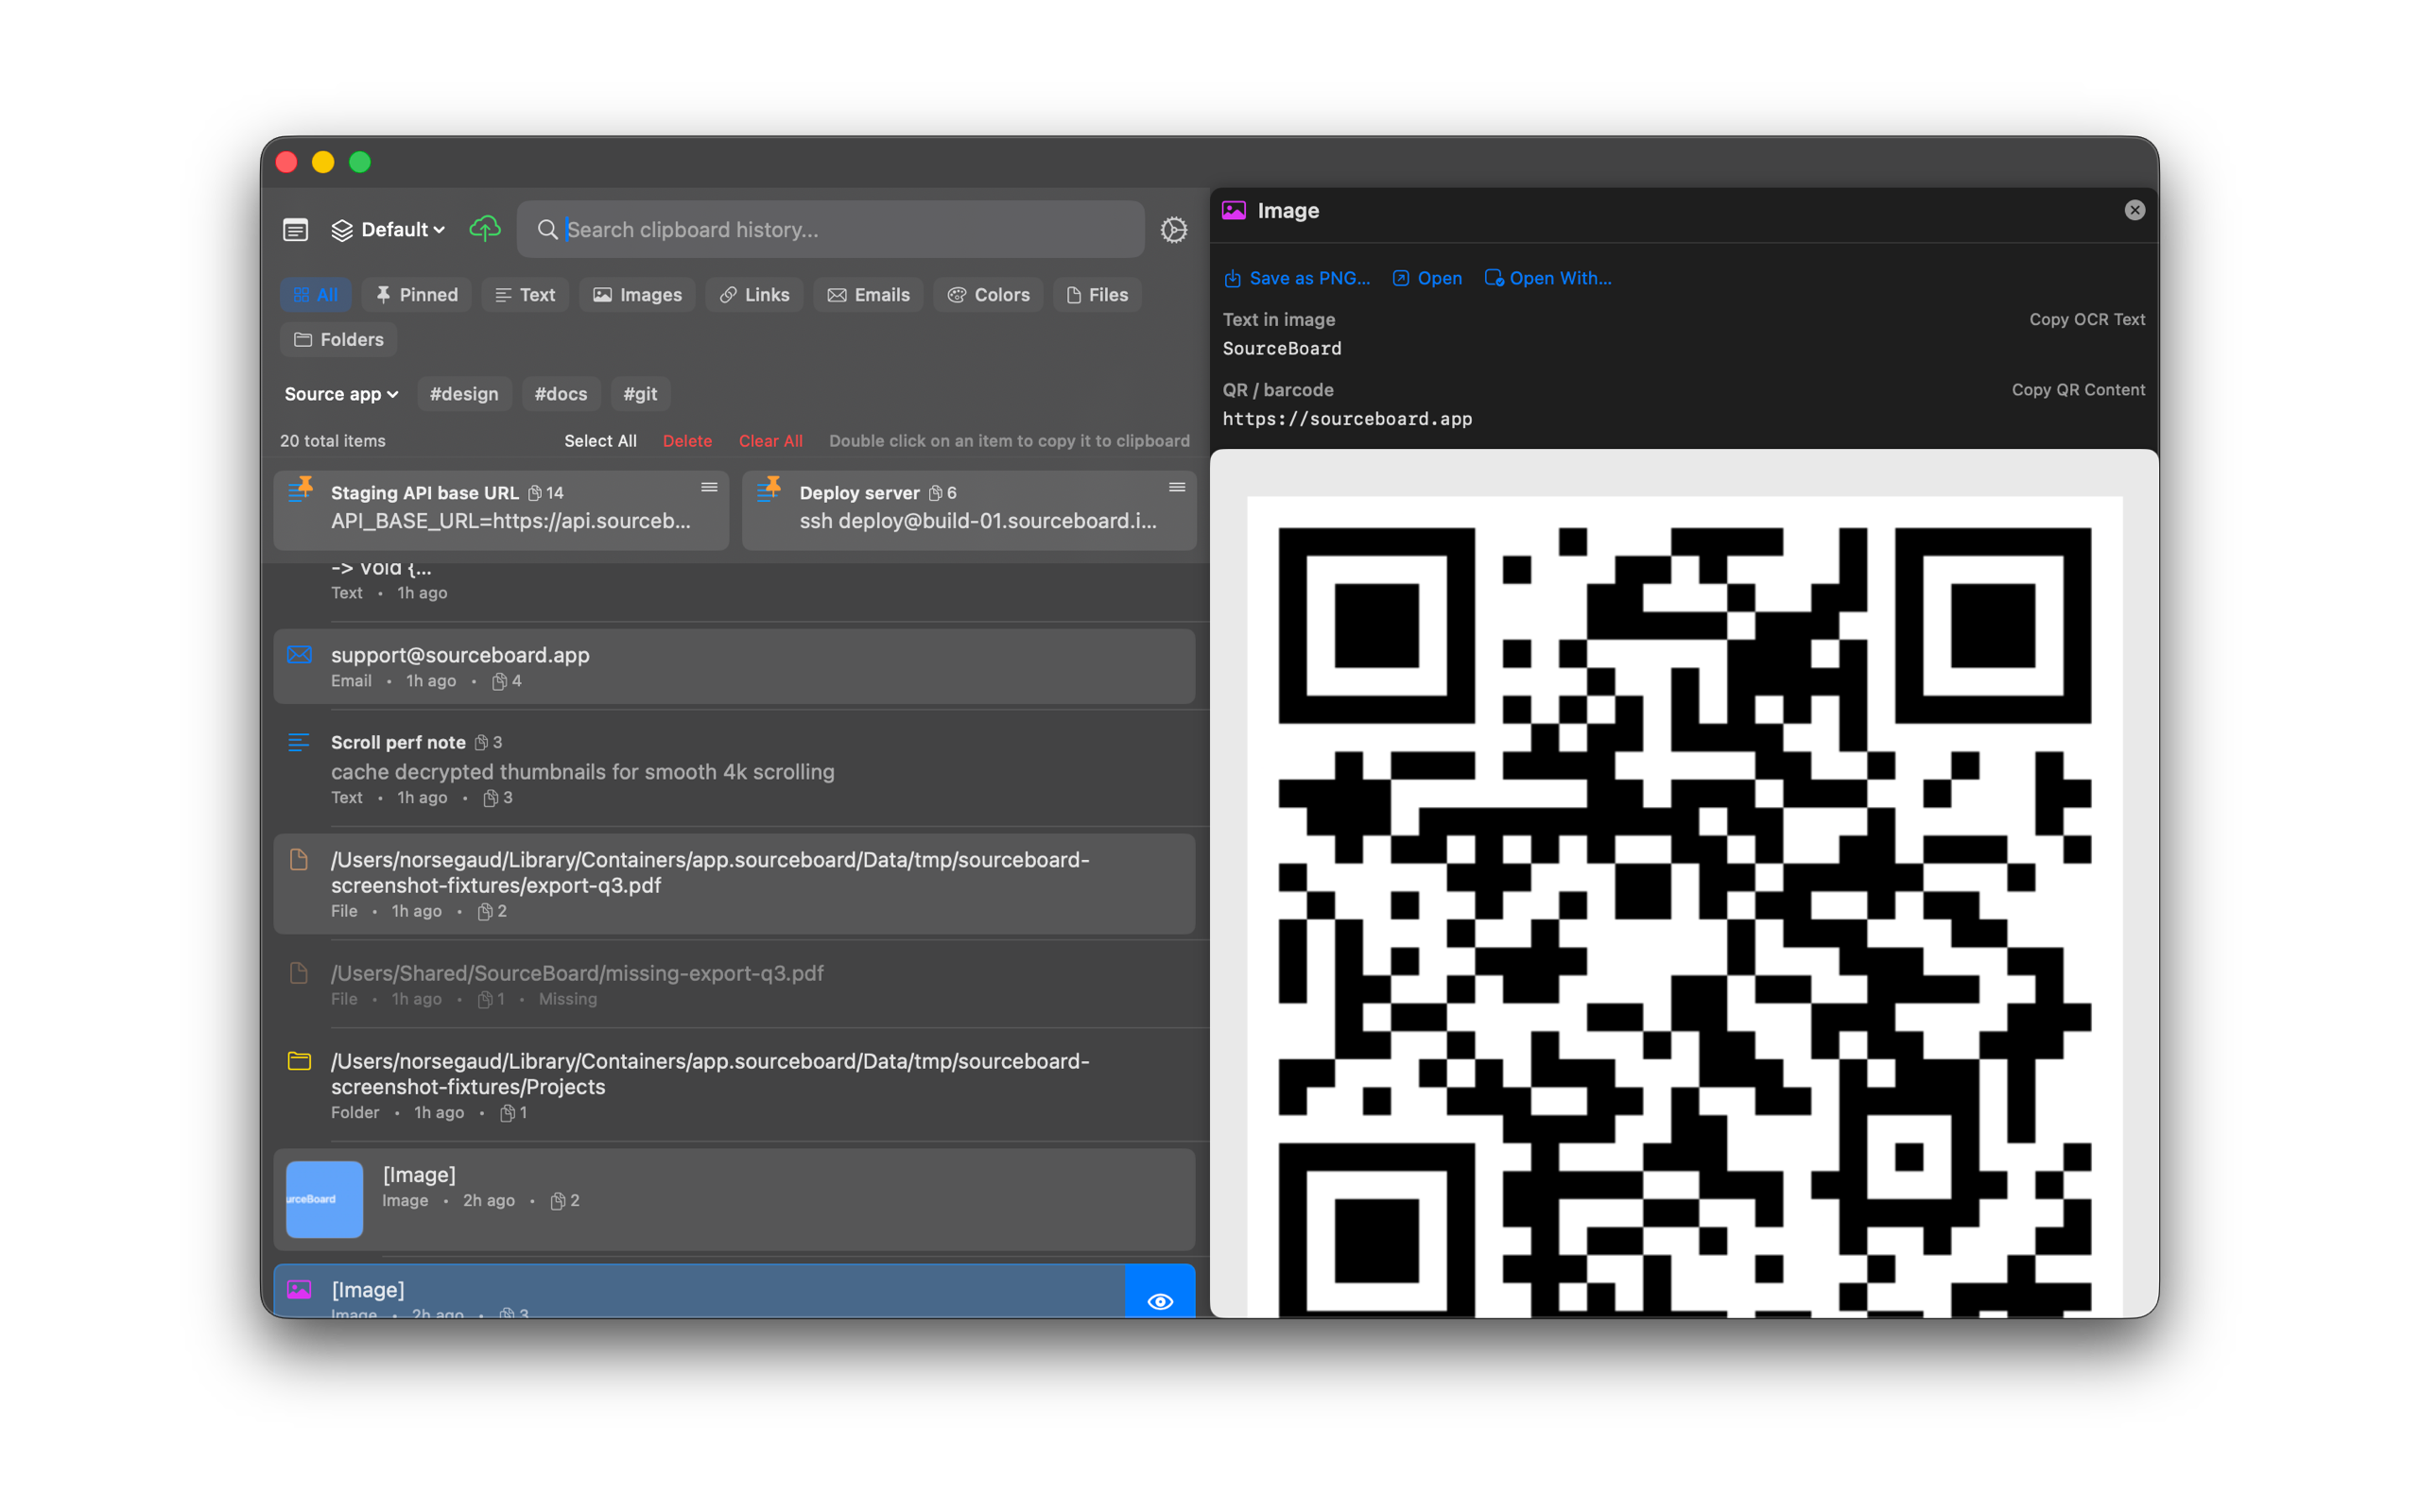
Task: Filter by Emails tab
Action: pyautogui.click(x=868, y=295)
